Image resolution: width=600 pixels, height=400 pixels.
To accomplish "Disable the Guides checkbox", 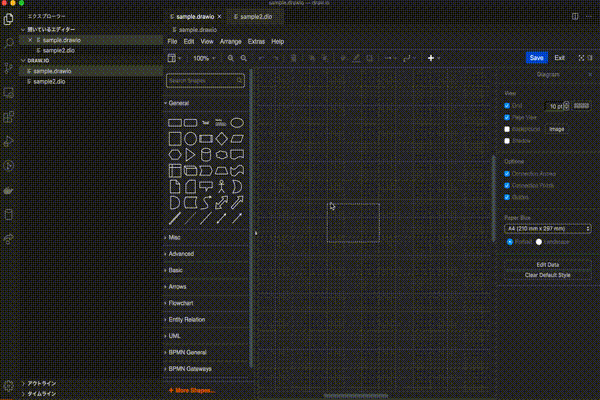I will coord(509,197).
